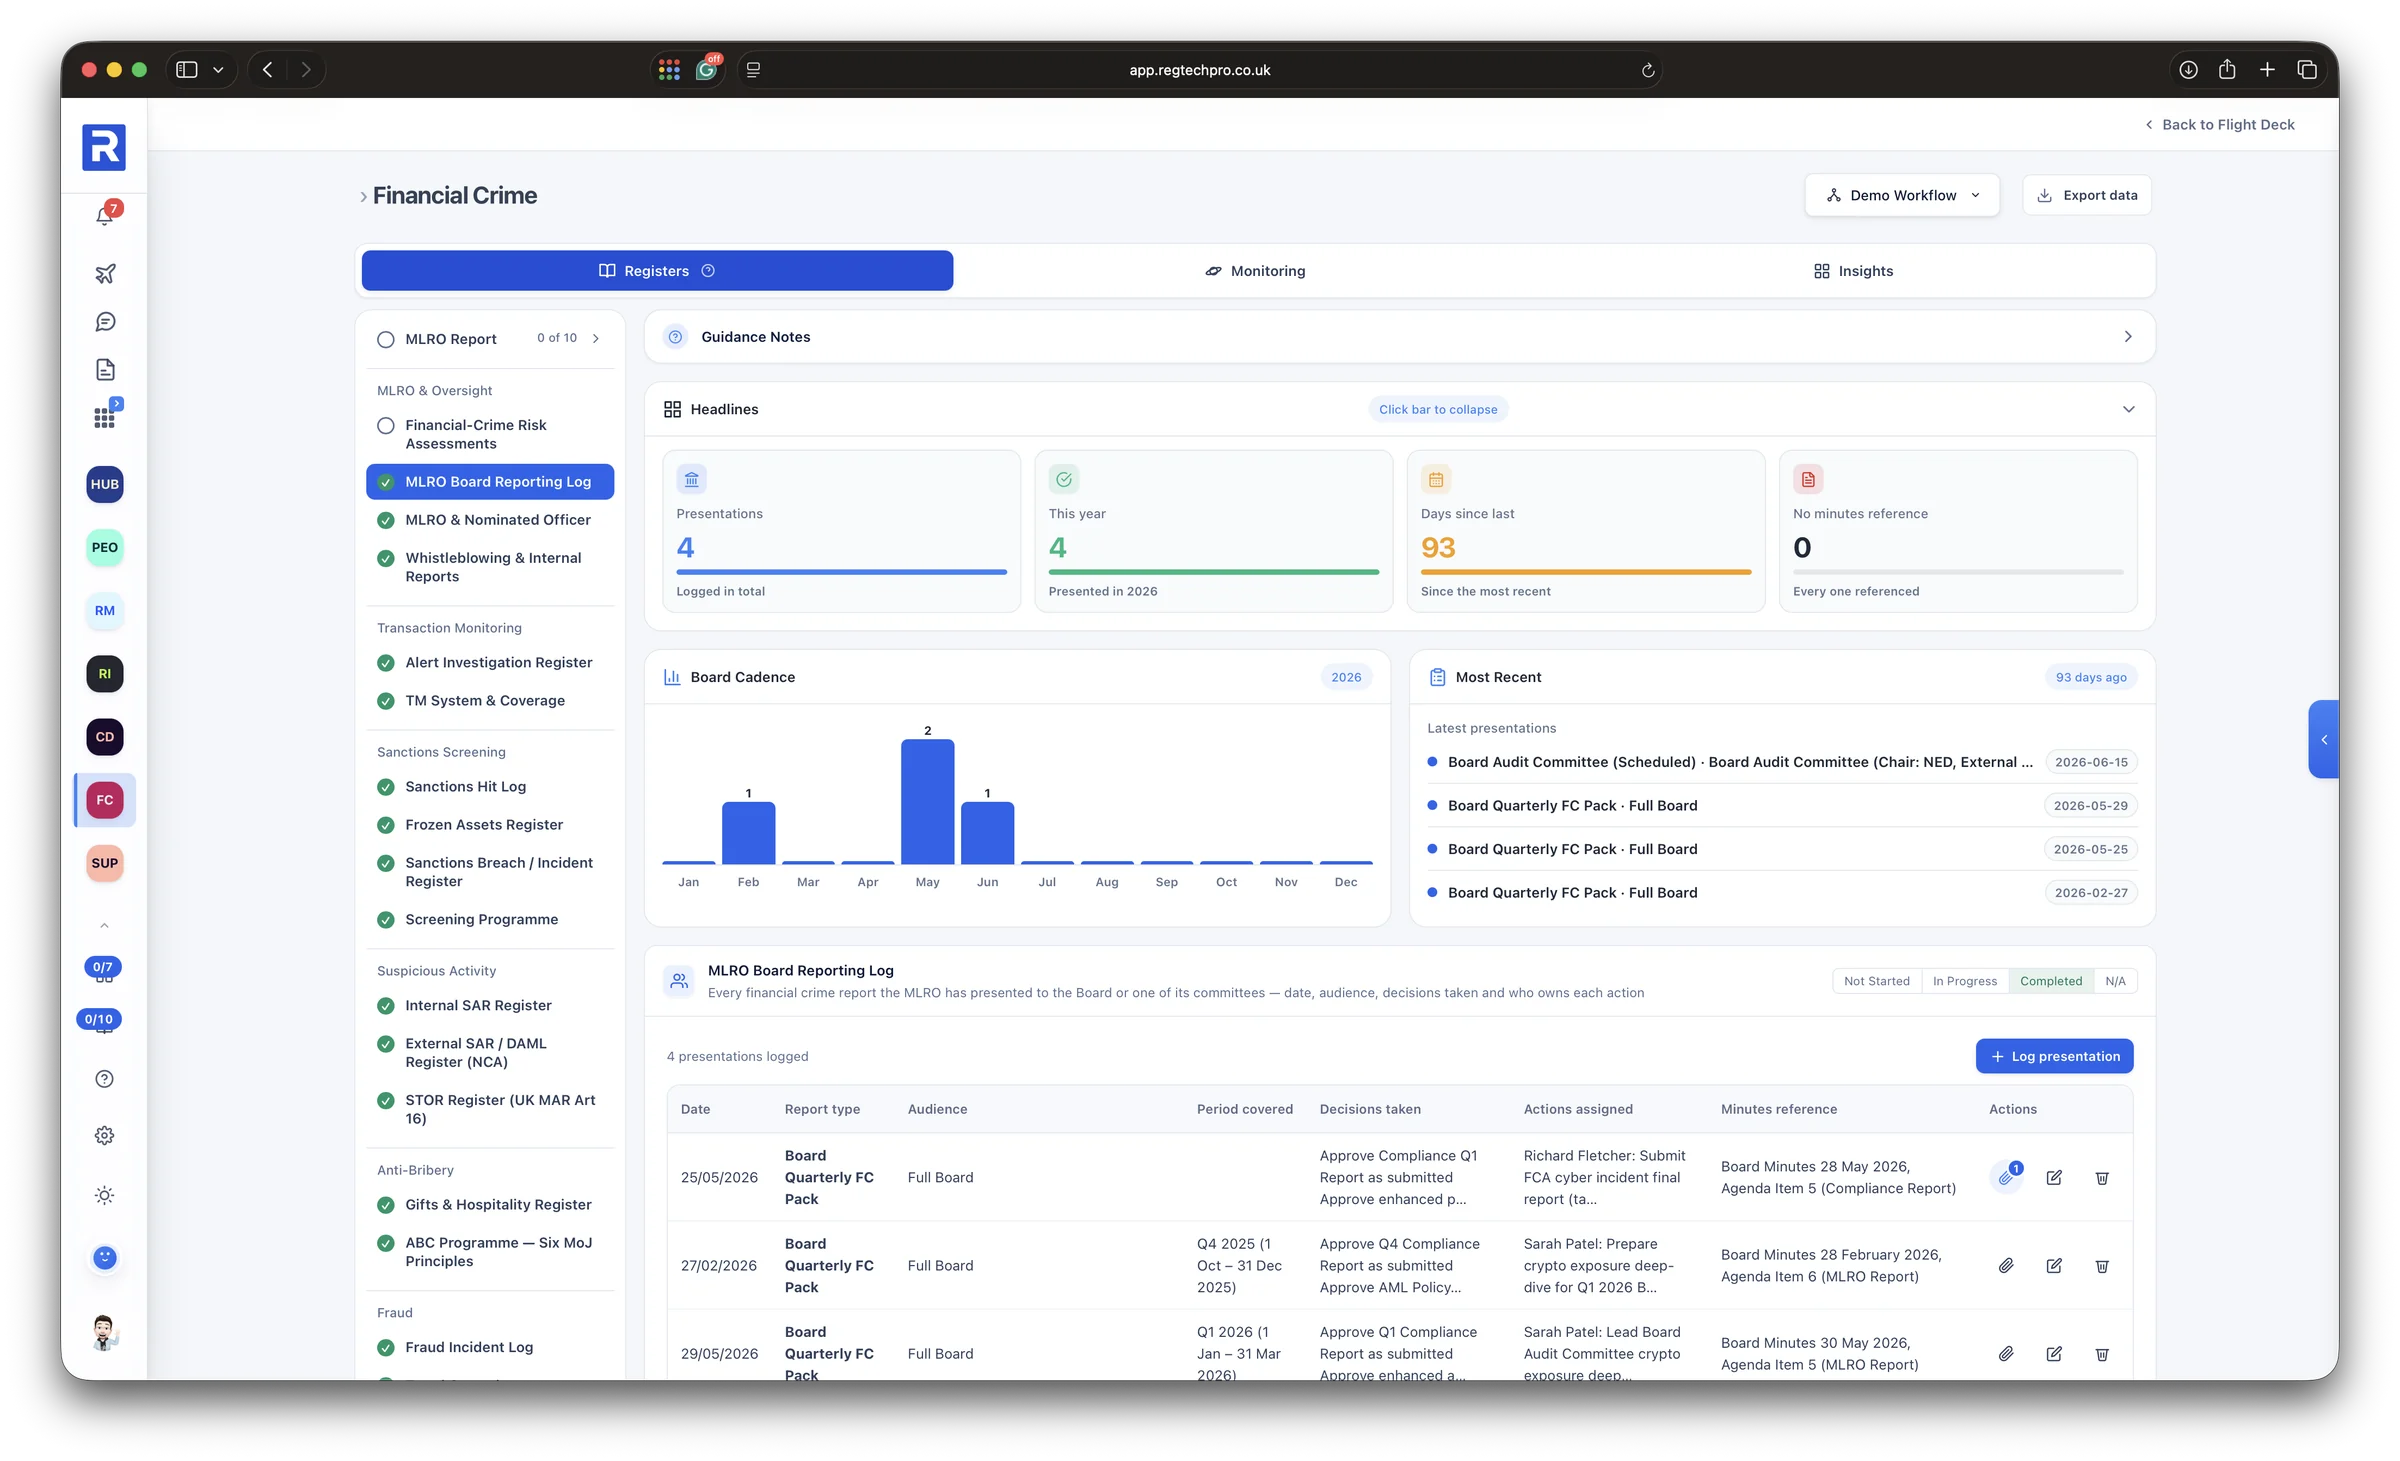Screen dimensions: 2400x1461
Task: Click the RegTechPro logo
Action: pos(104,148)
